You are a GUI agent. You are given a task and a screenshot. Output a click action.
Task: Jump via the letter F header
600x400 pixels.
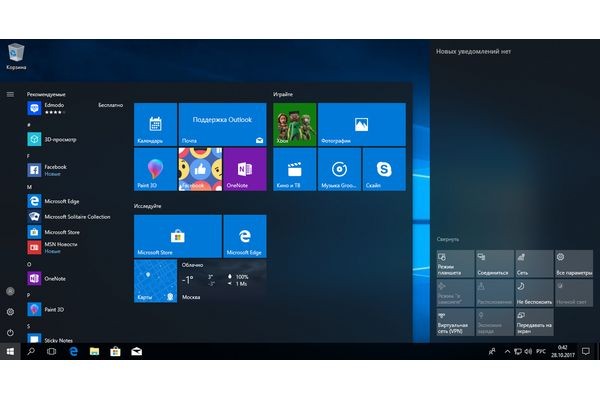tap(28, 156)
